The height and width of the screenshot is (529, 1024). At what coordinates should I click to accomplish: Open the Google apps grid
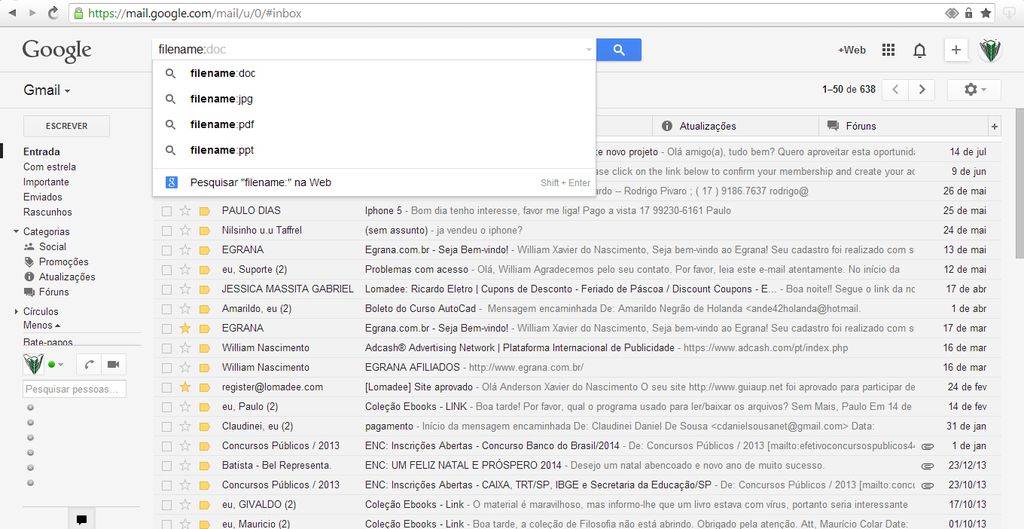coord(888,50)
